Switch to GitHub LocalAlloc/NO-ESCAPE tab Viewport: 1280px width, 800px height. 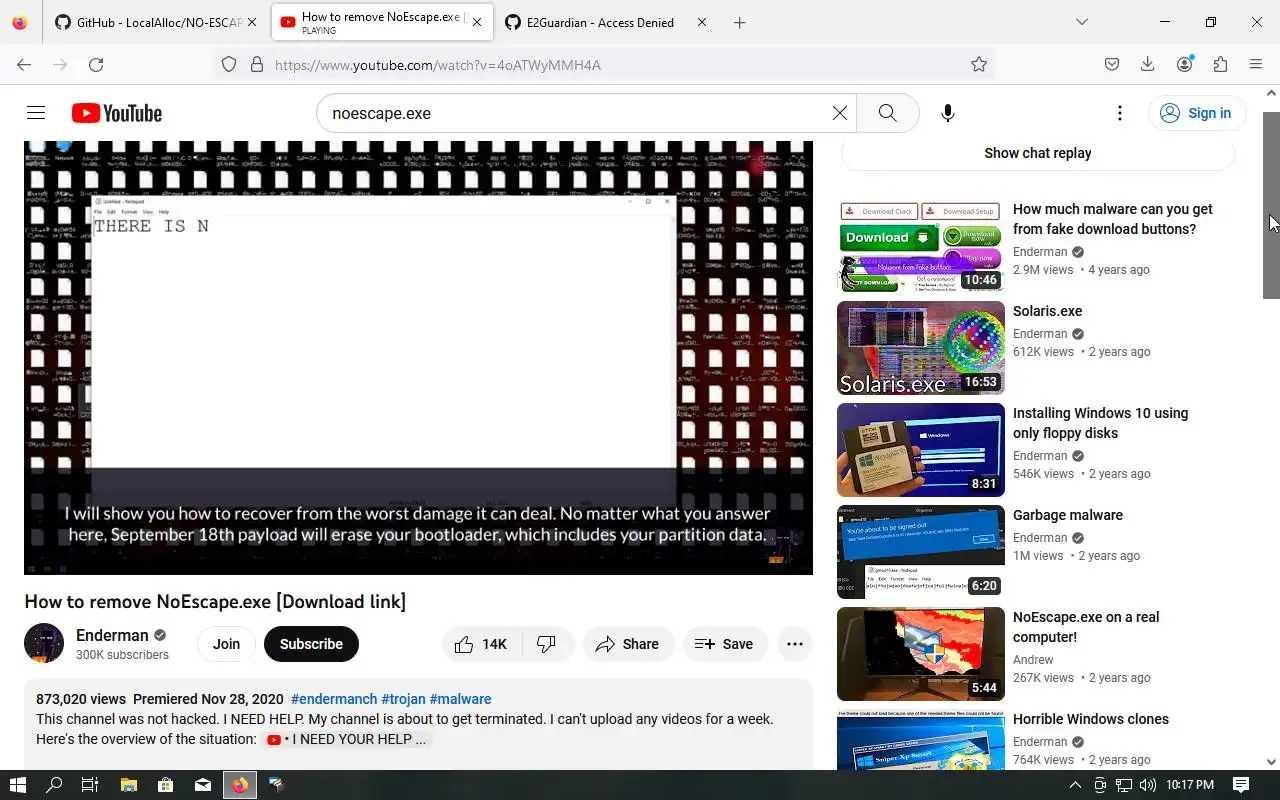pos(156,23)
